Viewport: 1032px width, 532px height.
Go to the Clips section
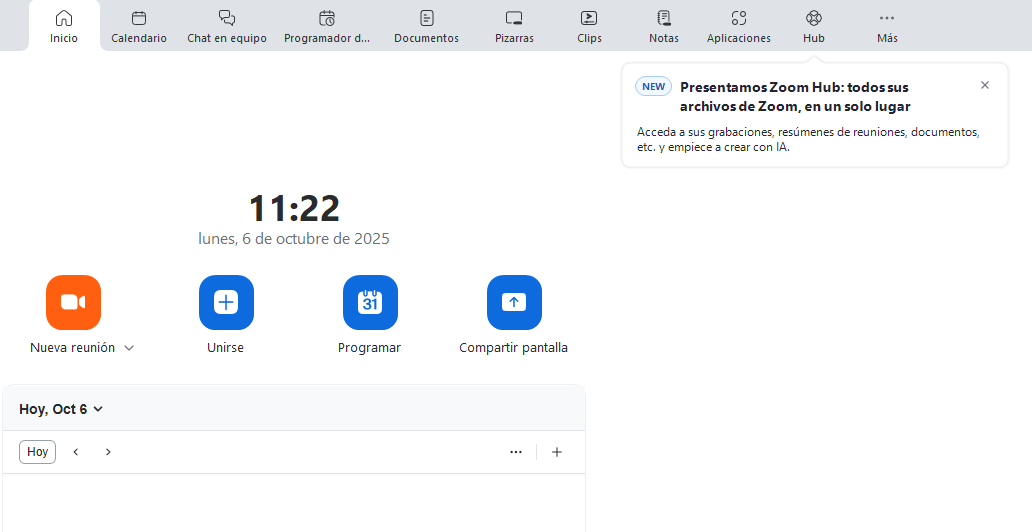click(589, 26)
